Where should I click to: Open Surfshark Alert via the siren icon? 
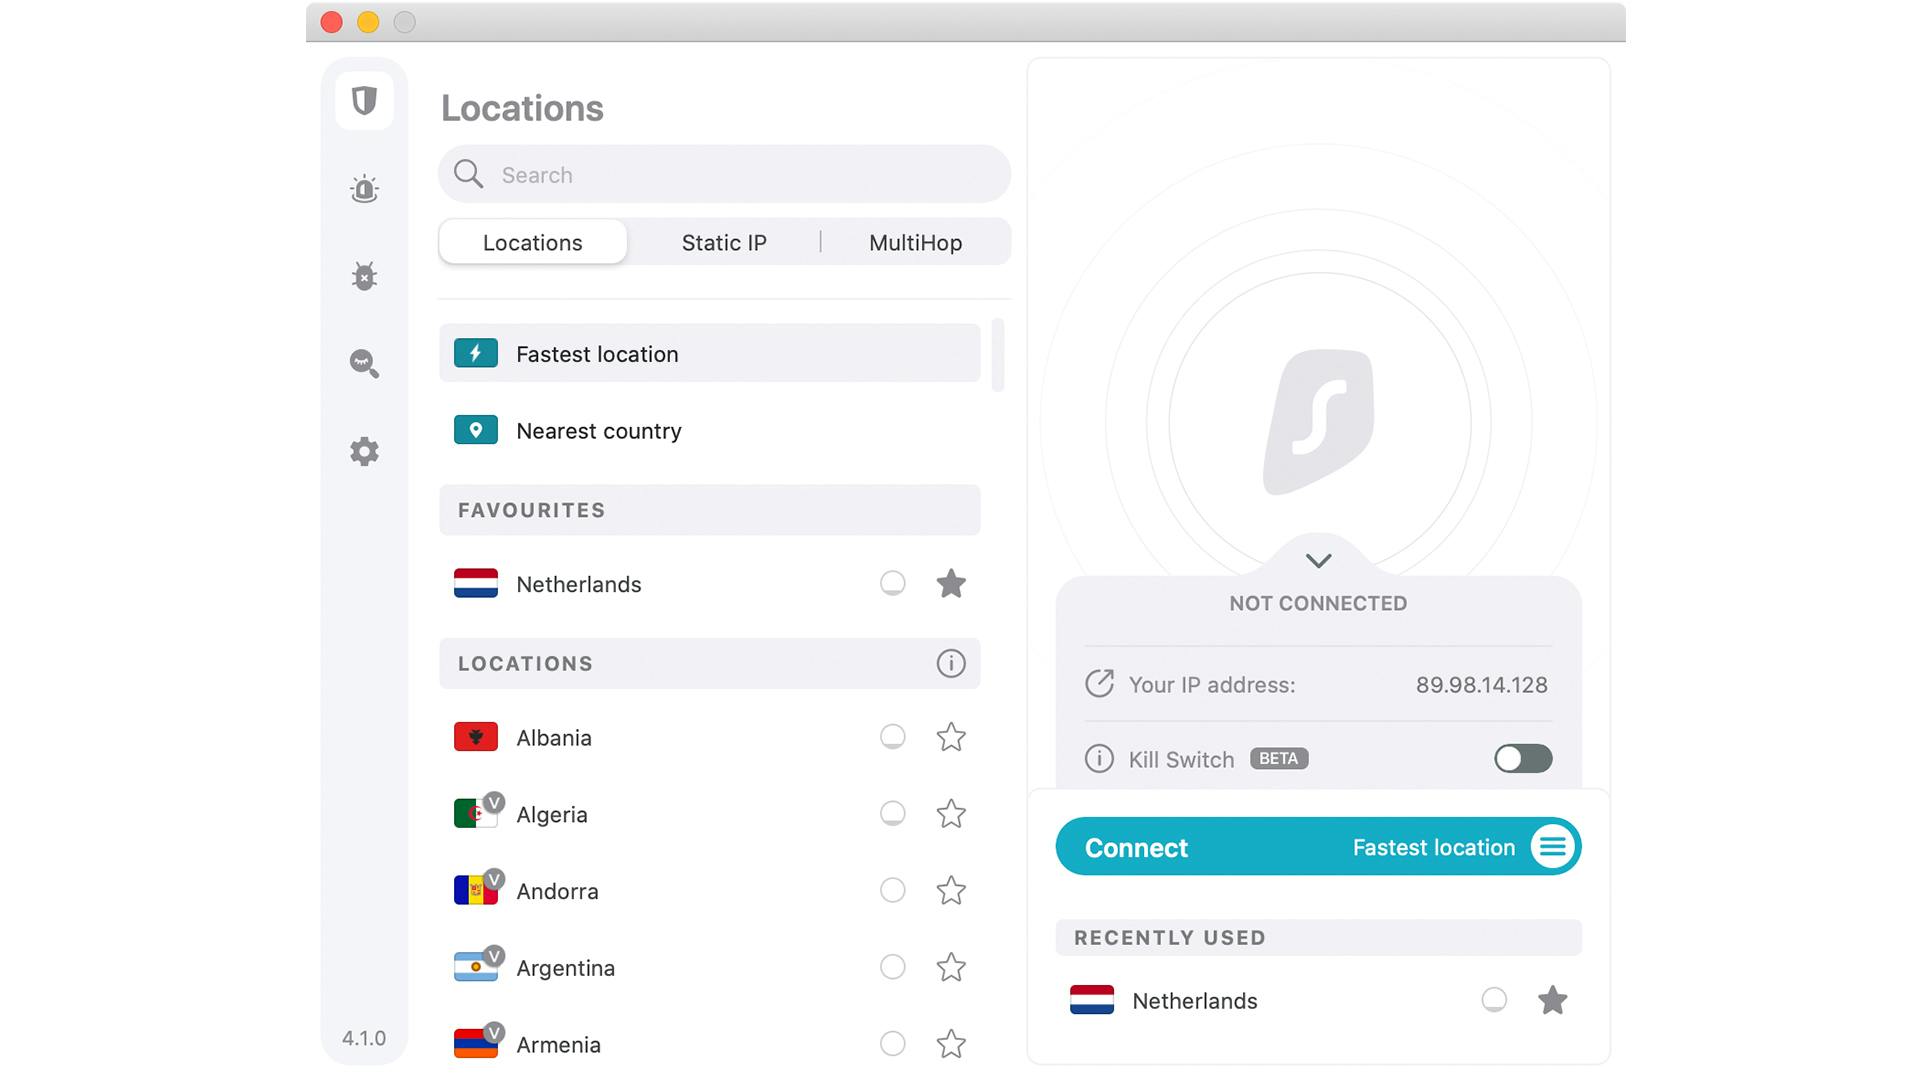point(364,189)
